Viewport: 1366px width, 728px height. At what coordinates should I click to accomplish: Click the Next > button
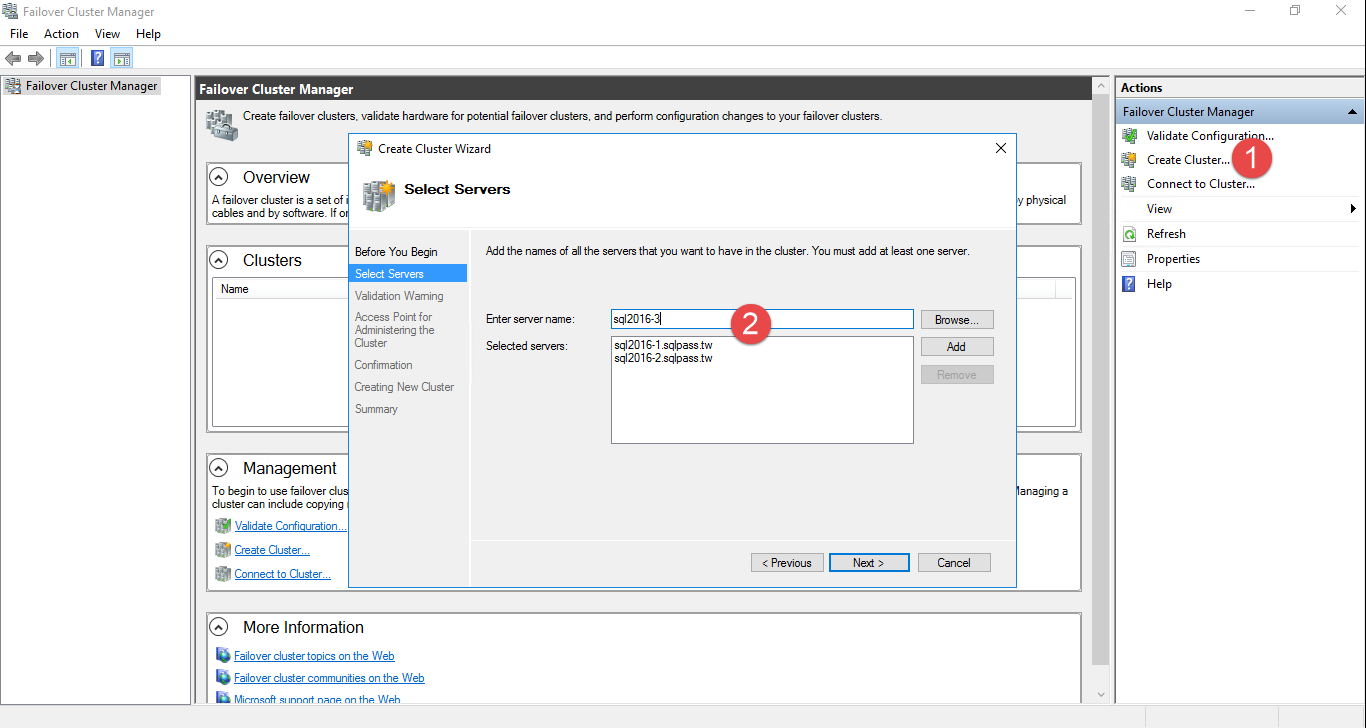click(x=869, y=563)
